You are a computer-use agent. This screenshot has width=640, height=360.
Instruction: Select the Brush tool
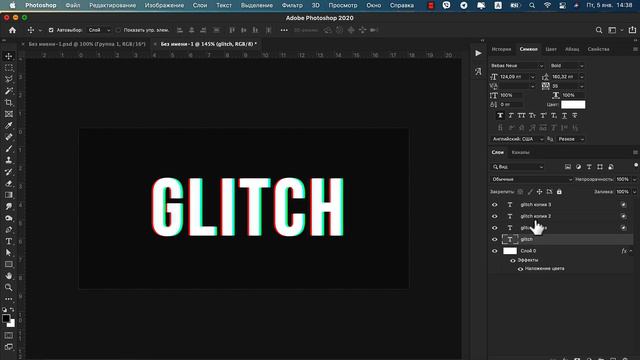pos(9,149)
